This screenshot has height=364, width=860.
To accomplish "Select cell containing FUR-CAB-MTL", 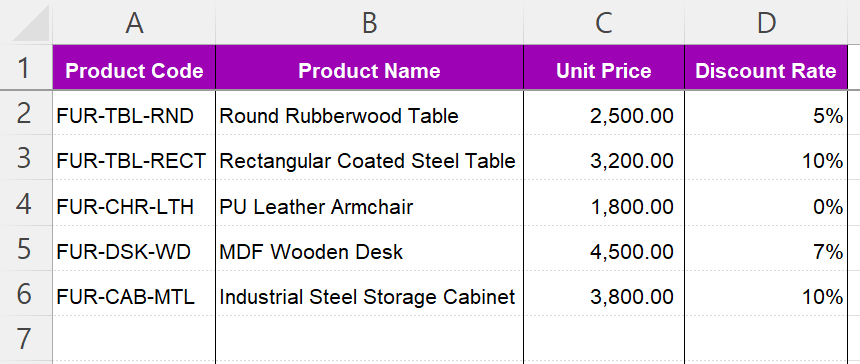I will [x=134, y=293].
